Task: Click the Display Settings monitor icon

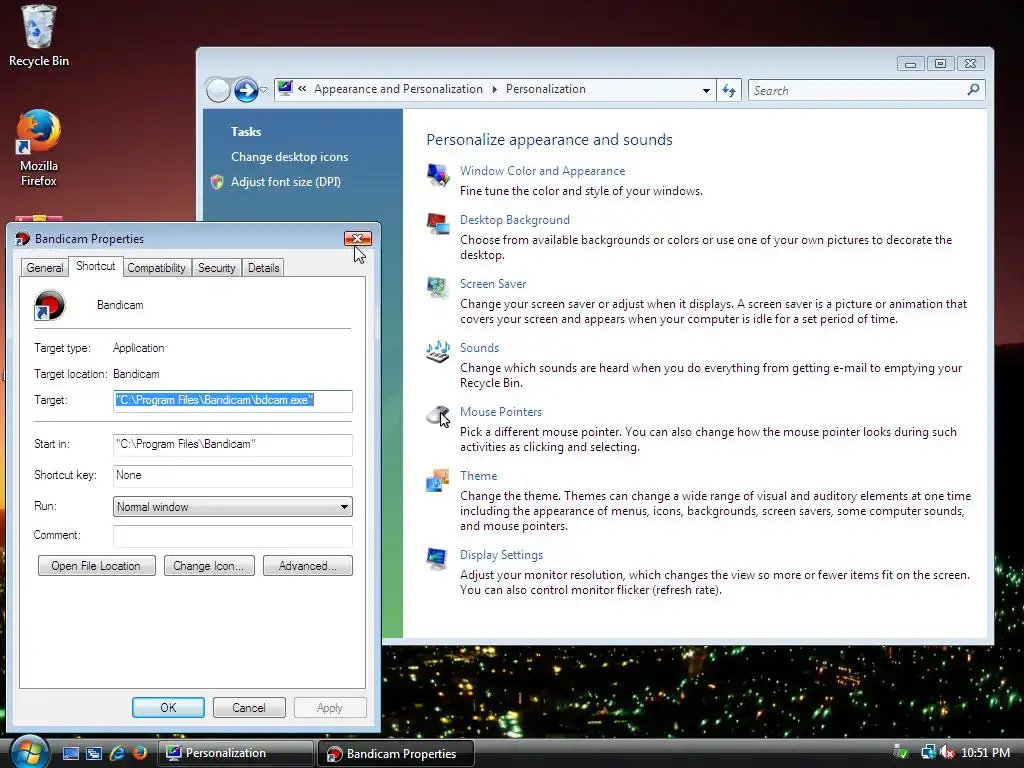Action: point(437,558)
